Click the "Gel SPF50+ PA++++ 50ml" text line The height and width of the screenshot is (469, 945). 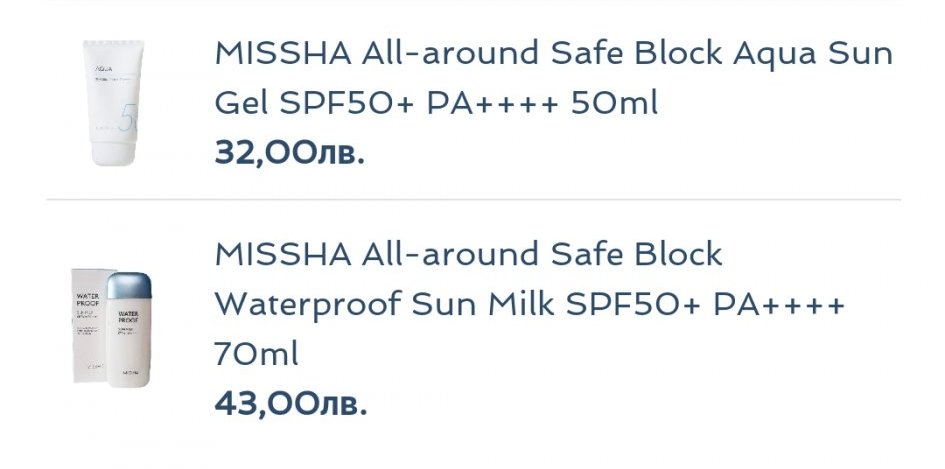437,102
